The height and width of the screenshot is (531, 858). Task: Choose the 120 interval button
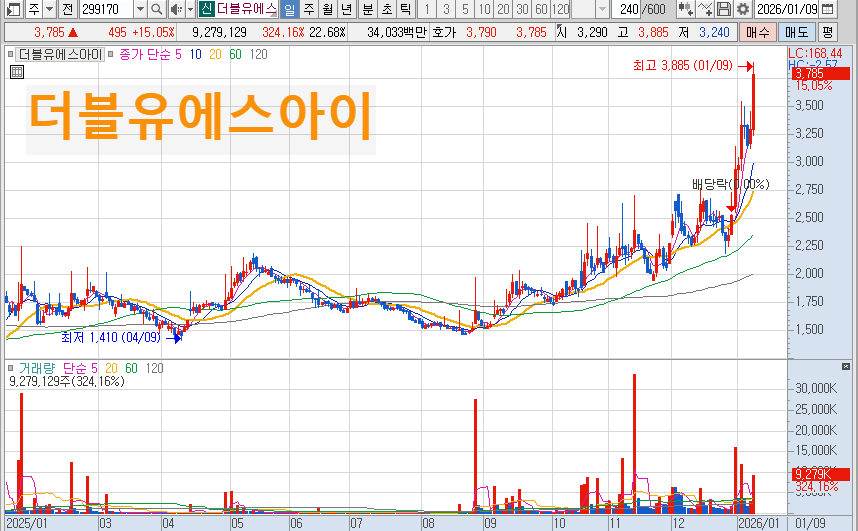point(560,9)
